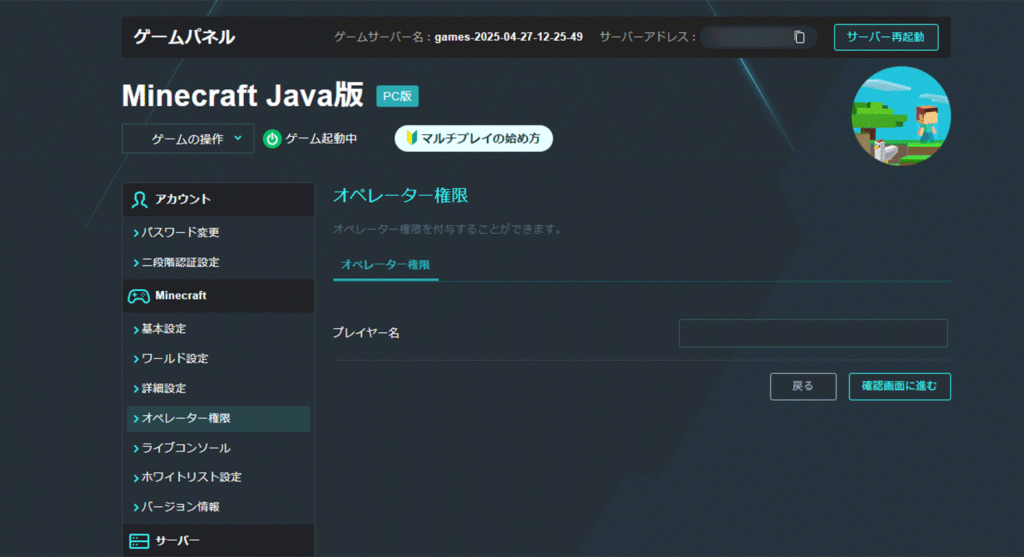Viewport: 1024px width, 557px height.
Task: Click the blurred server address field
Action: click(x=758, y=37)
